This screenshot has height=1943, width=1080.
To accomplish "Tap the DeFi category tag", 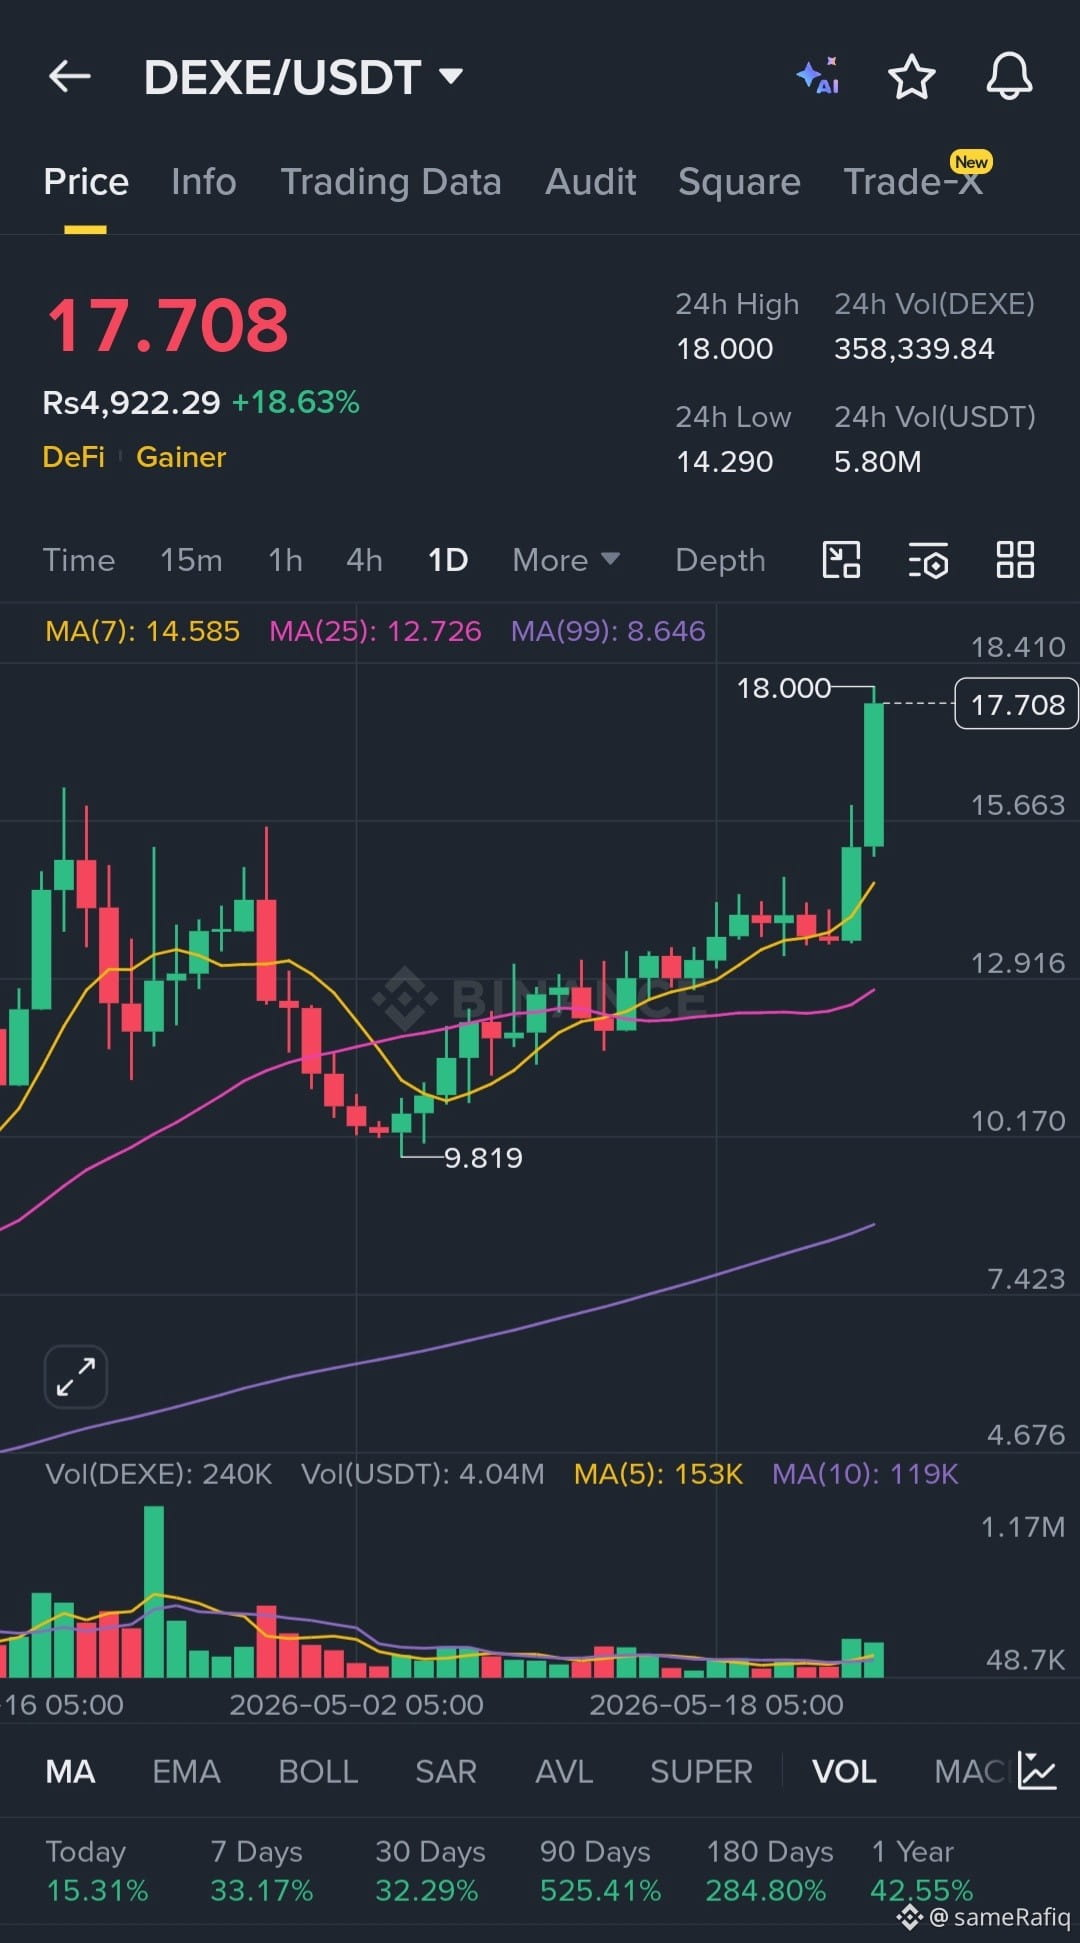I will (73, 457).
